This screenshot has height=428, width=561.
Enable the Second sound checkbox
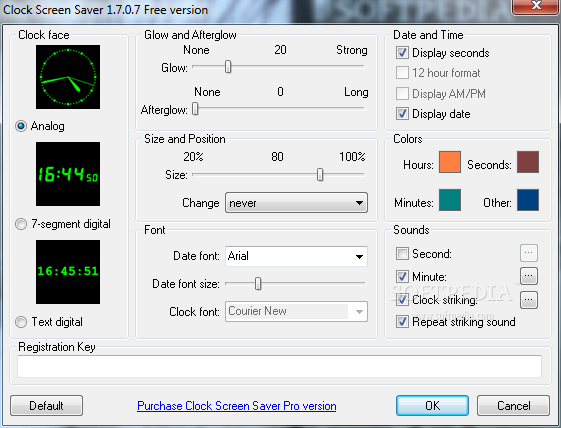click(402, 254)
